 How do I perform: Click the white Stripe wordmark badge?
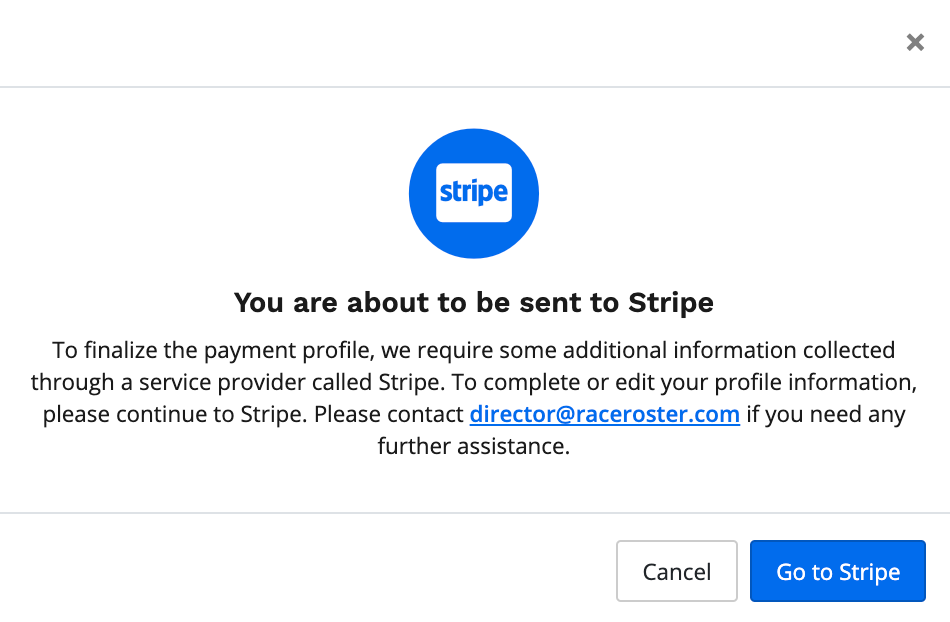click(474, 192)
